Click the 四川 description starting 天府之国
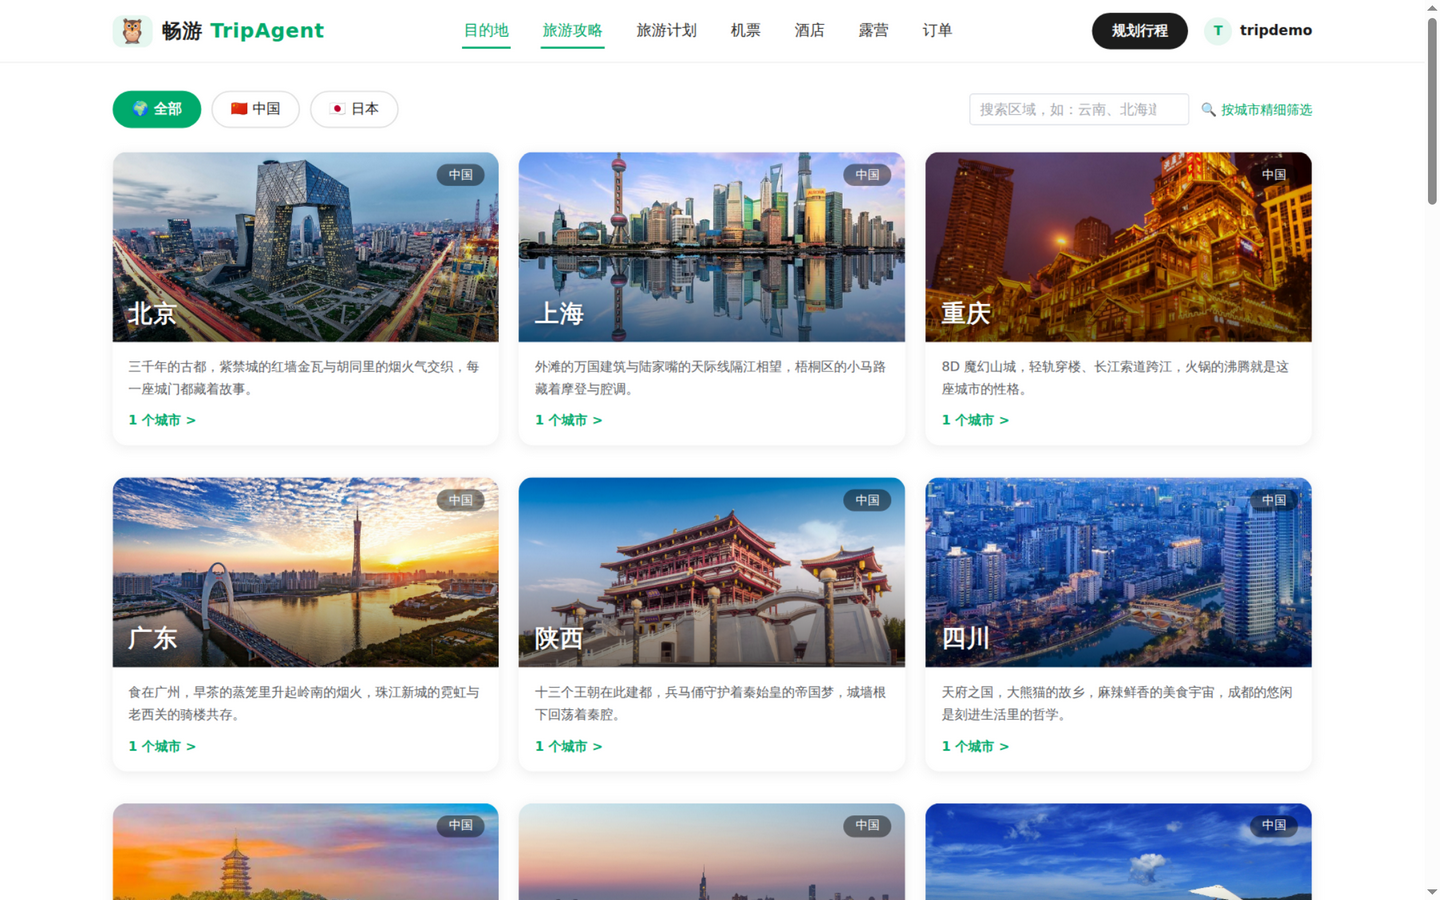This screenshot has height=900, width=1440. point(1117,703)
